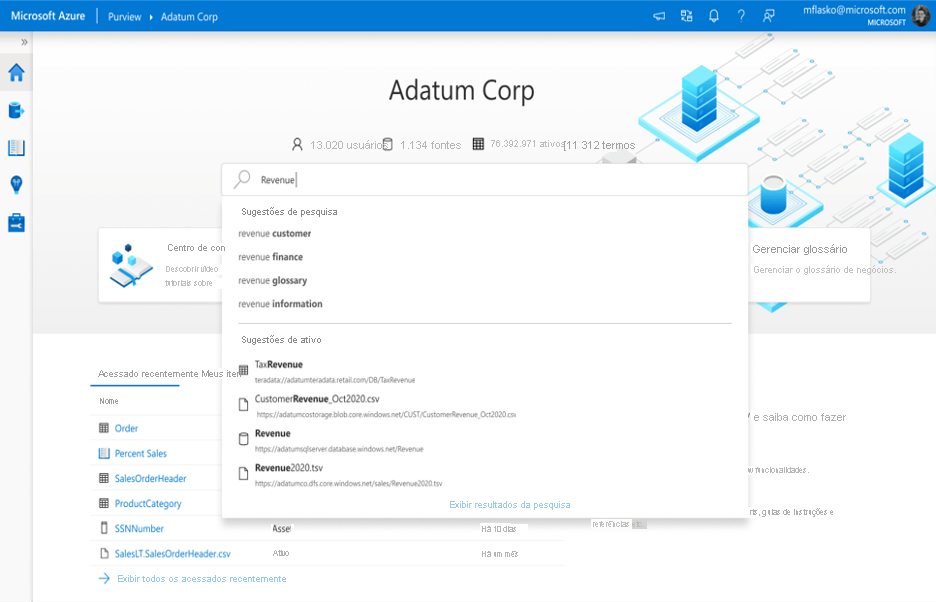Click the ProductCategory table icon
The image size is (936, 602).
pyautogui.click(x=104, y=503)
